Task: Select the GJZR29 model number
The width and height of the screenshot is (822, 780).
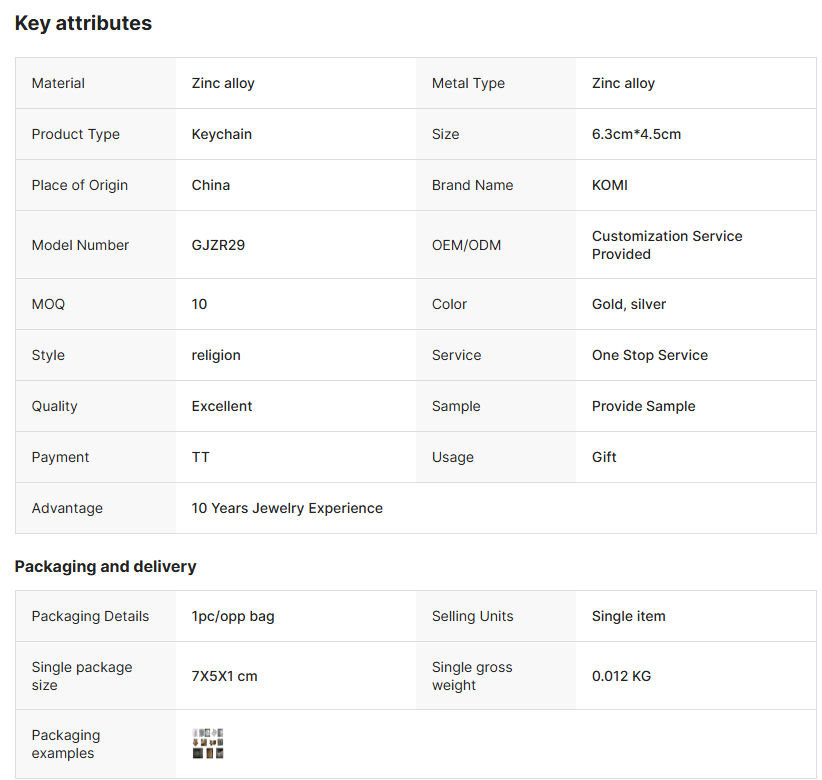Action: (218, 245)
